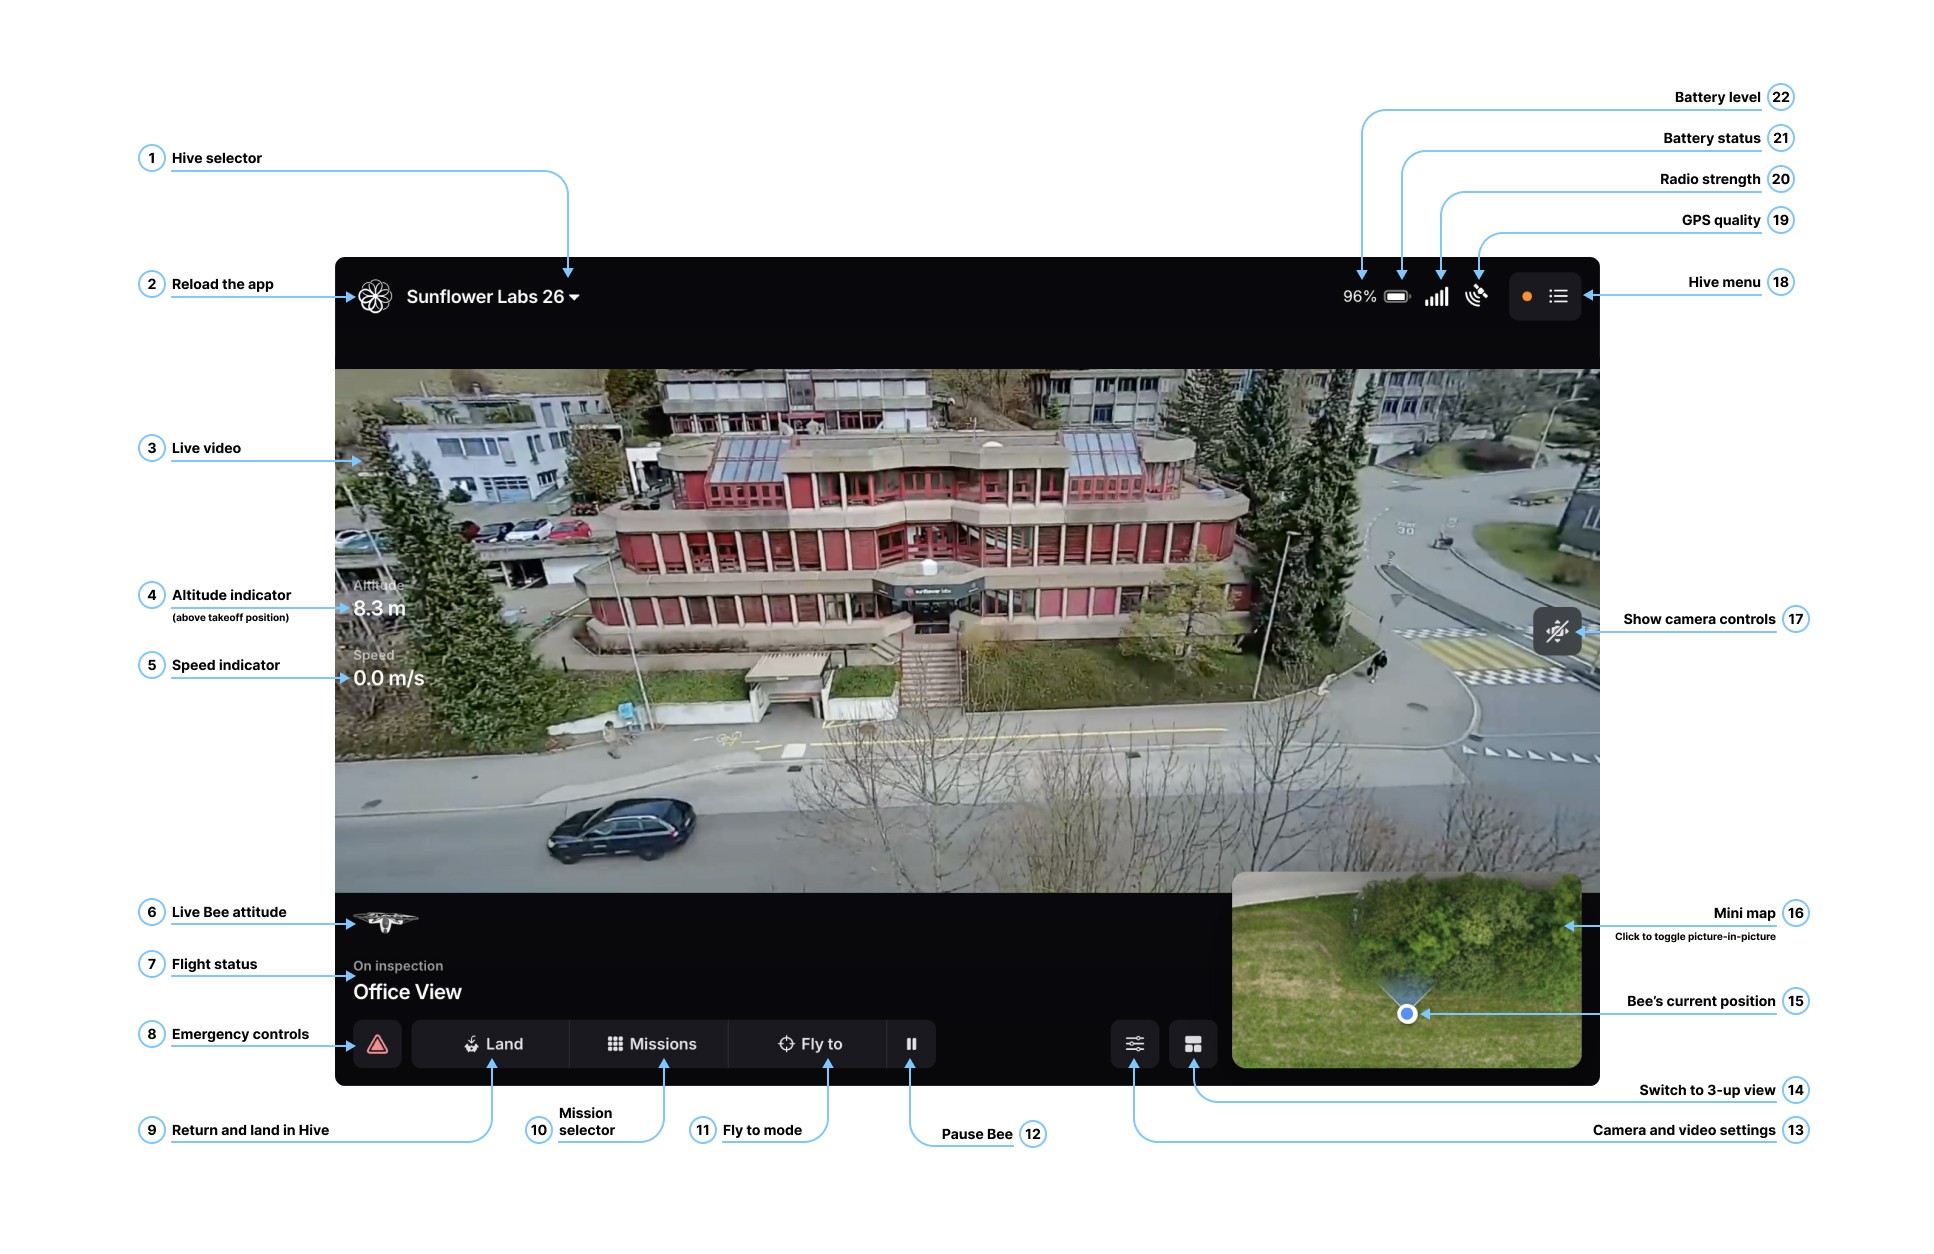Viewport: 1934px width, 1254px height.
Task: Open the Missions selector
Action: [x=651, y=1044]
